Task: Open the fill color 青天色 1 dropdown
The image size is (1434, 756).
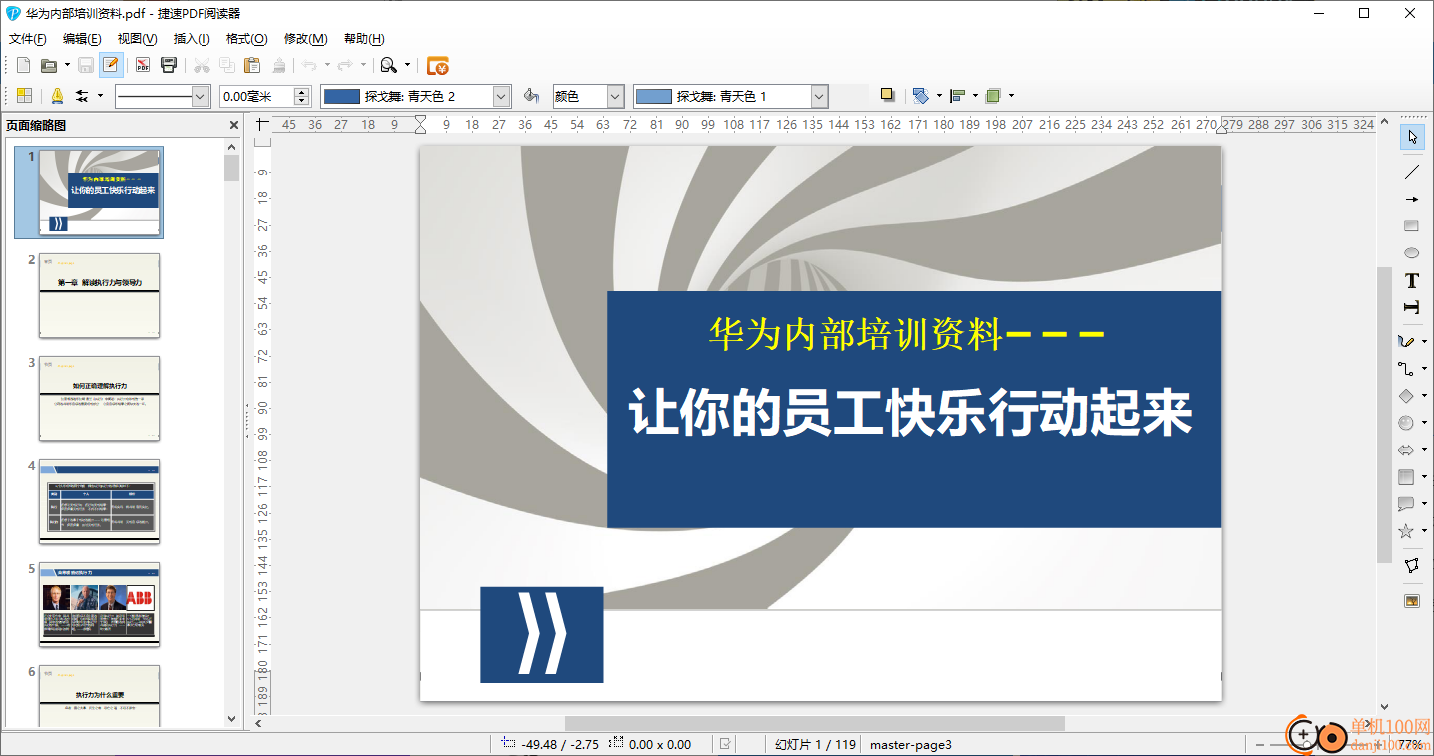Action: (819, 96)
